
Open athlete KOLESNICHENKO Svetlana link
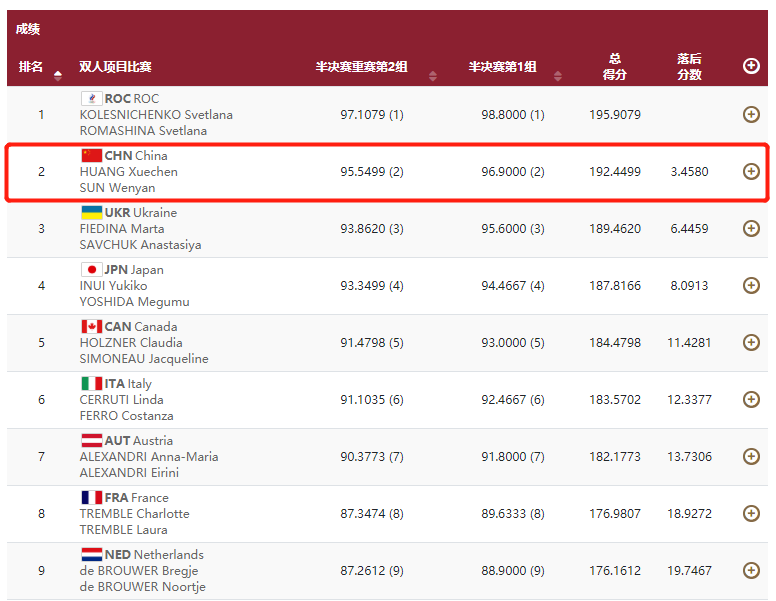(156, 115)
